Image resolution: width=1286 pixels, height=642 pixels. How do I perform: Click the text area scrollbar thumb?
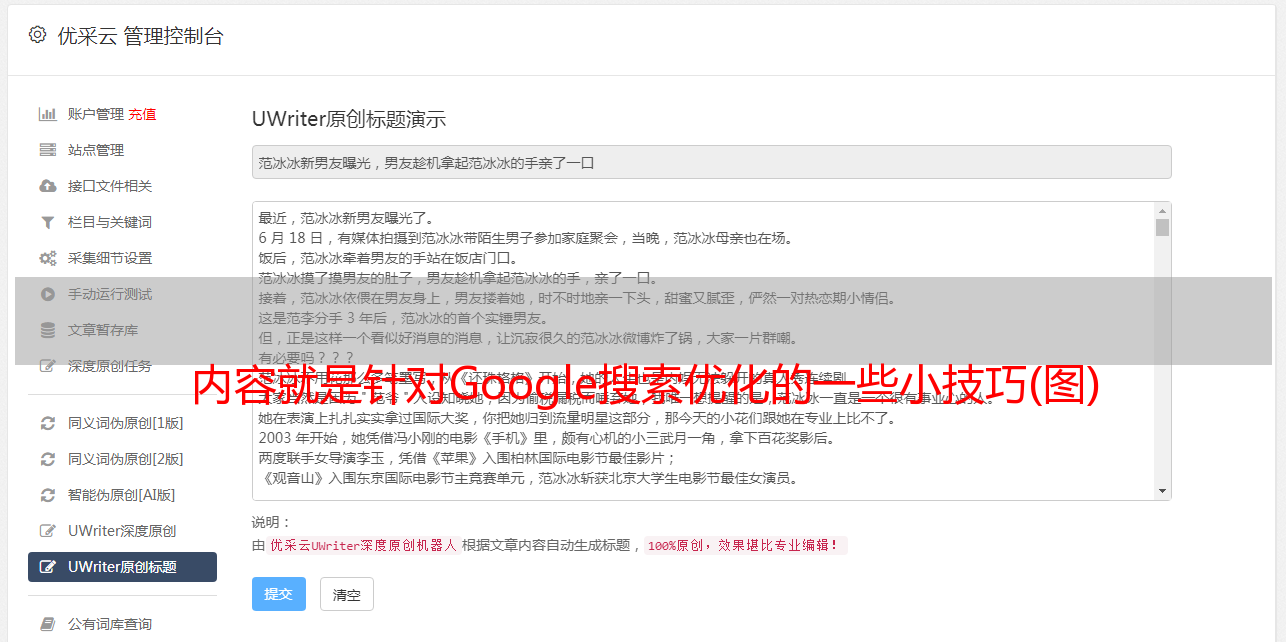coord(1162,227)
